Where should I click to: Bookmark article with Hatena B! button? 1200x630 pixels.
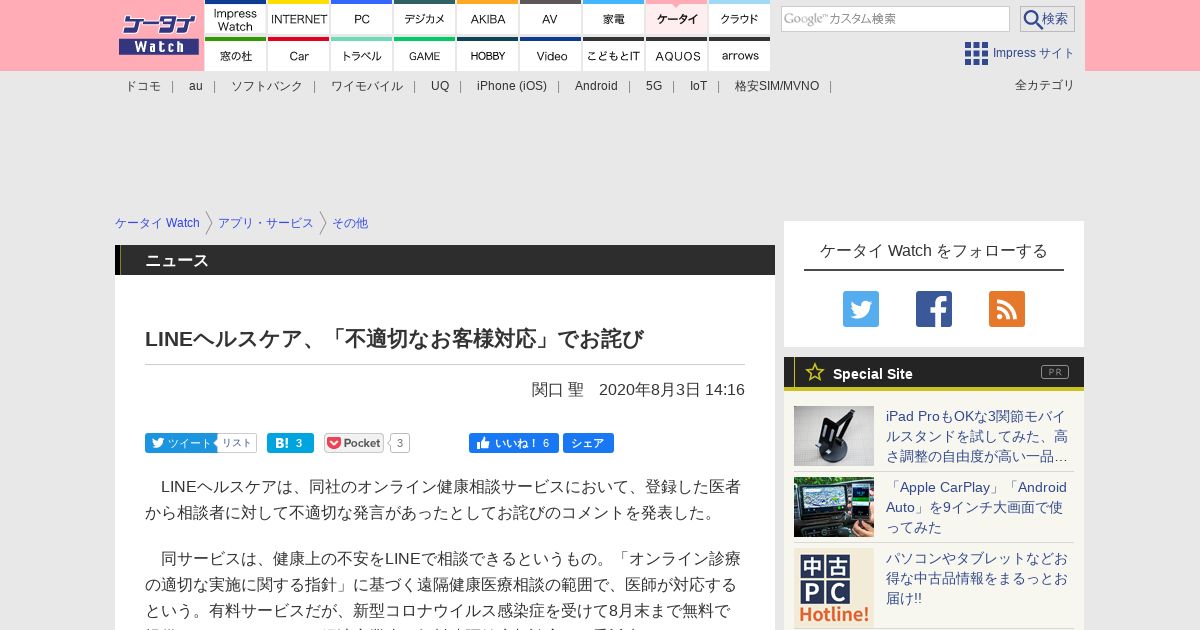[x=290, y=443]
